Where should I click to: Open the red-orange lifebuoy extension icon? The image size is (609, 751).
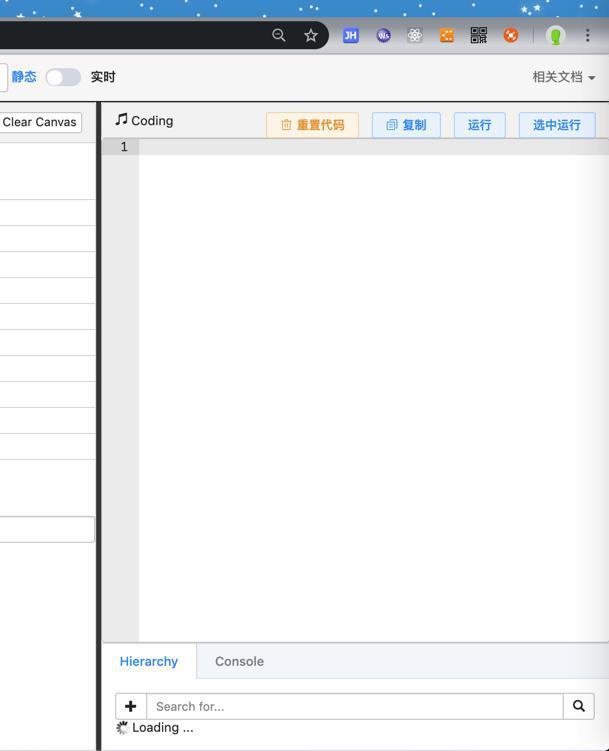511,35
